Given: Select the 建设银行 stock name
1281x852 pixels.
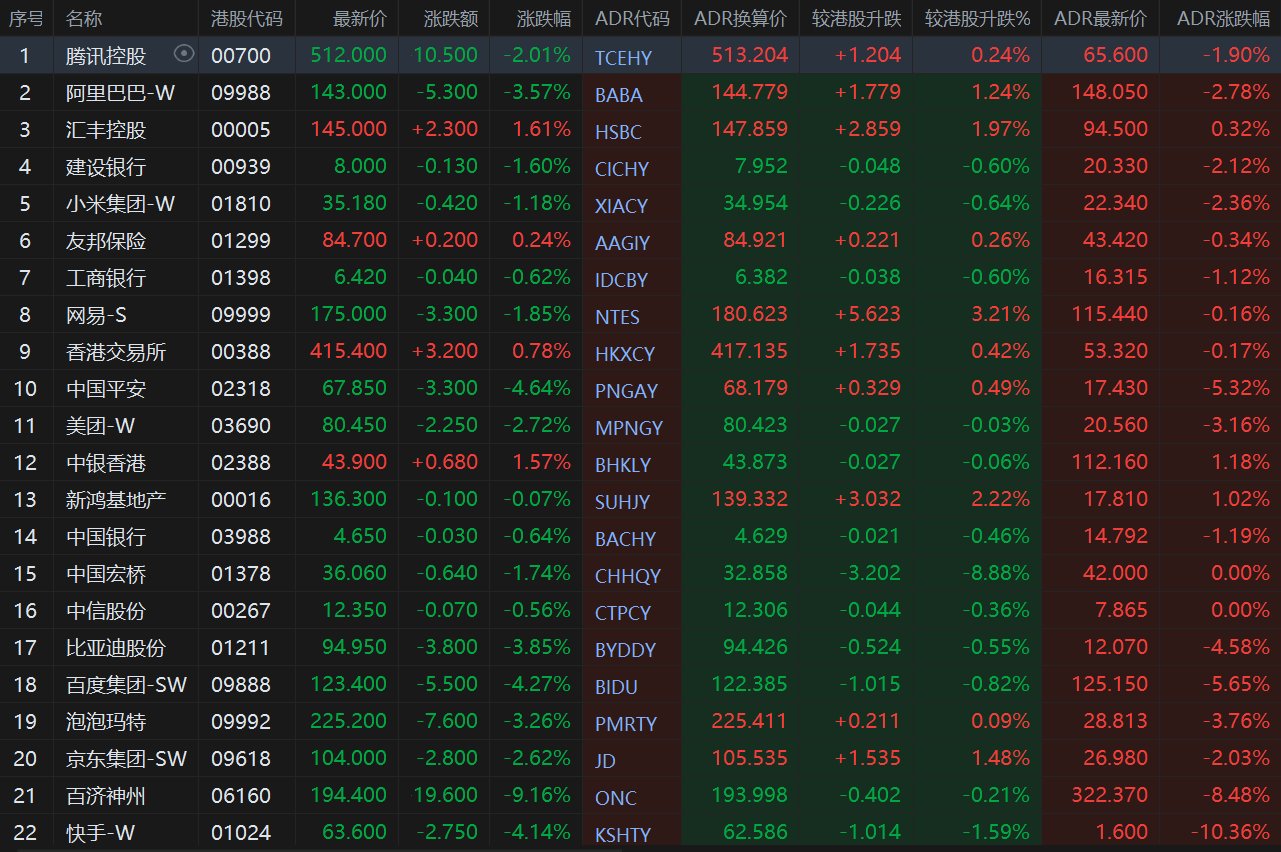Looking at the screenshot, I should 106,167.
